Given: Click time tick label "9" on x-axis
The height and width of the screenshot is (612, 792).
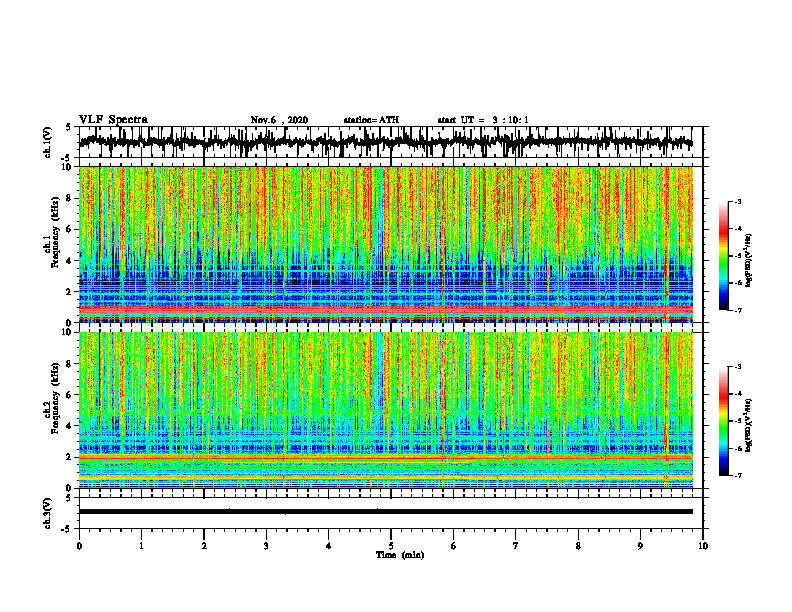Looking at the screenshot, I should tap(640, 546).
